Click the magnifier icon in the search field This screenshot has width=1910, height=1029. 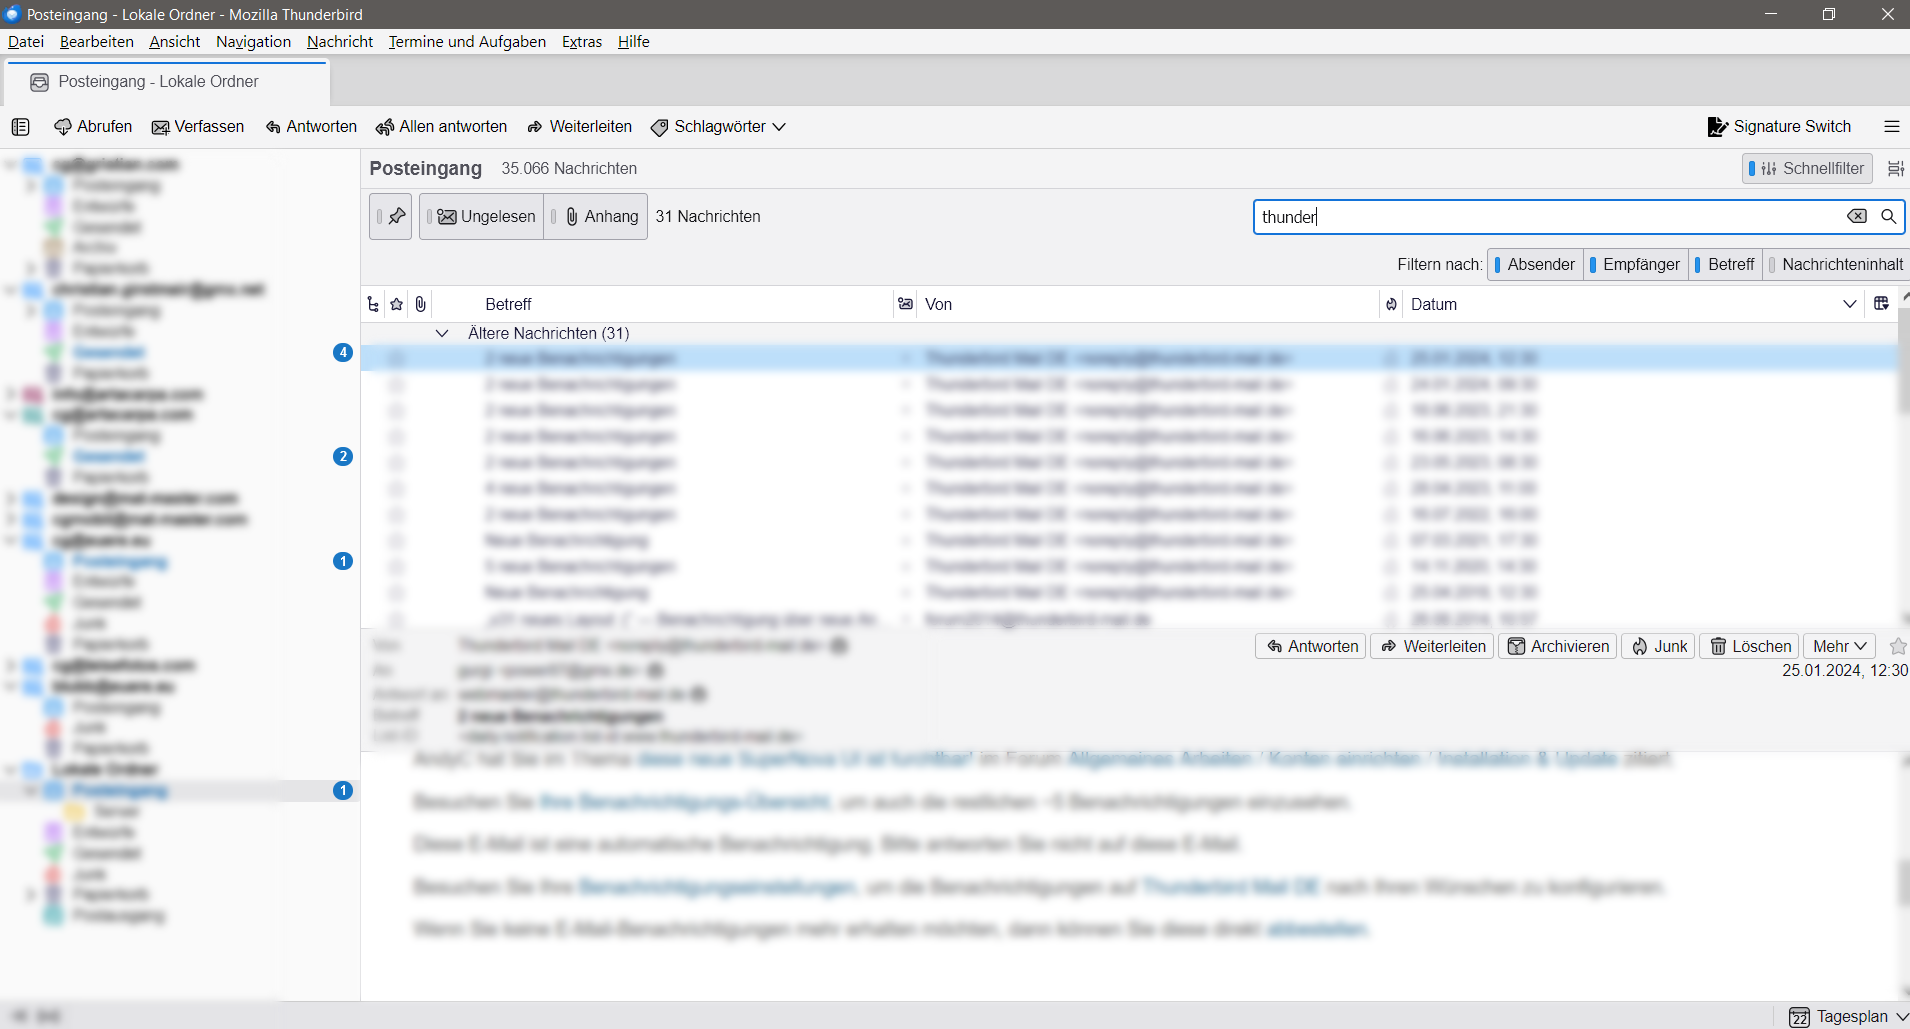click(x=1889, y=217)
